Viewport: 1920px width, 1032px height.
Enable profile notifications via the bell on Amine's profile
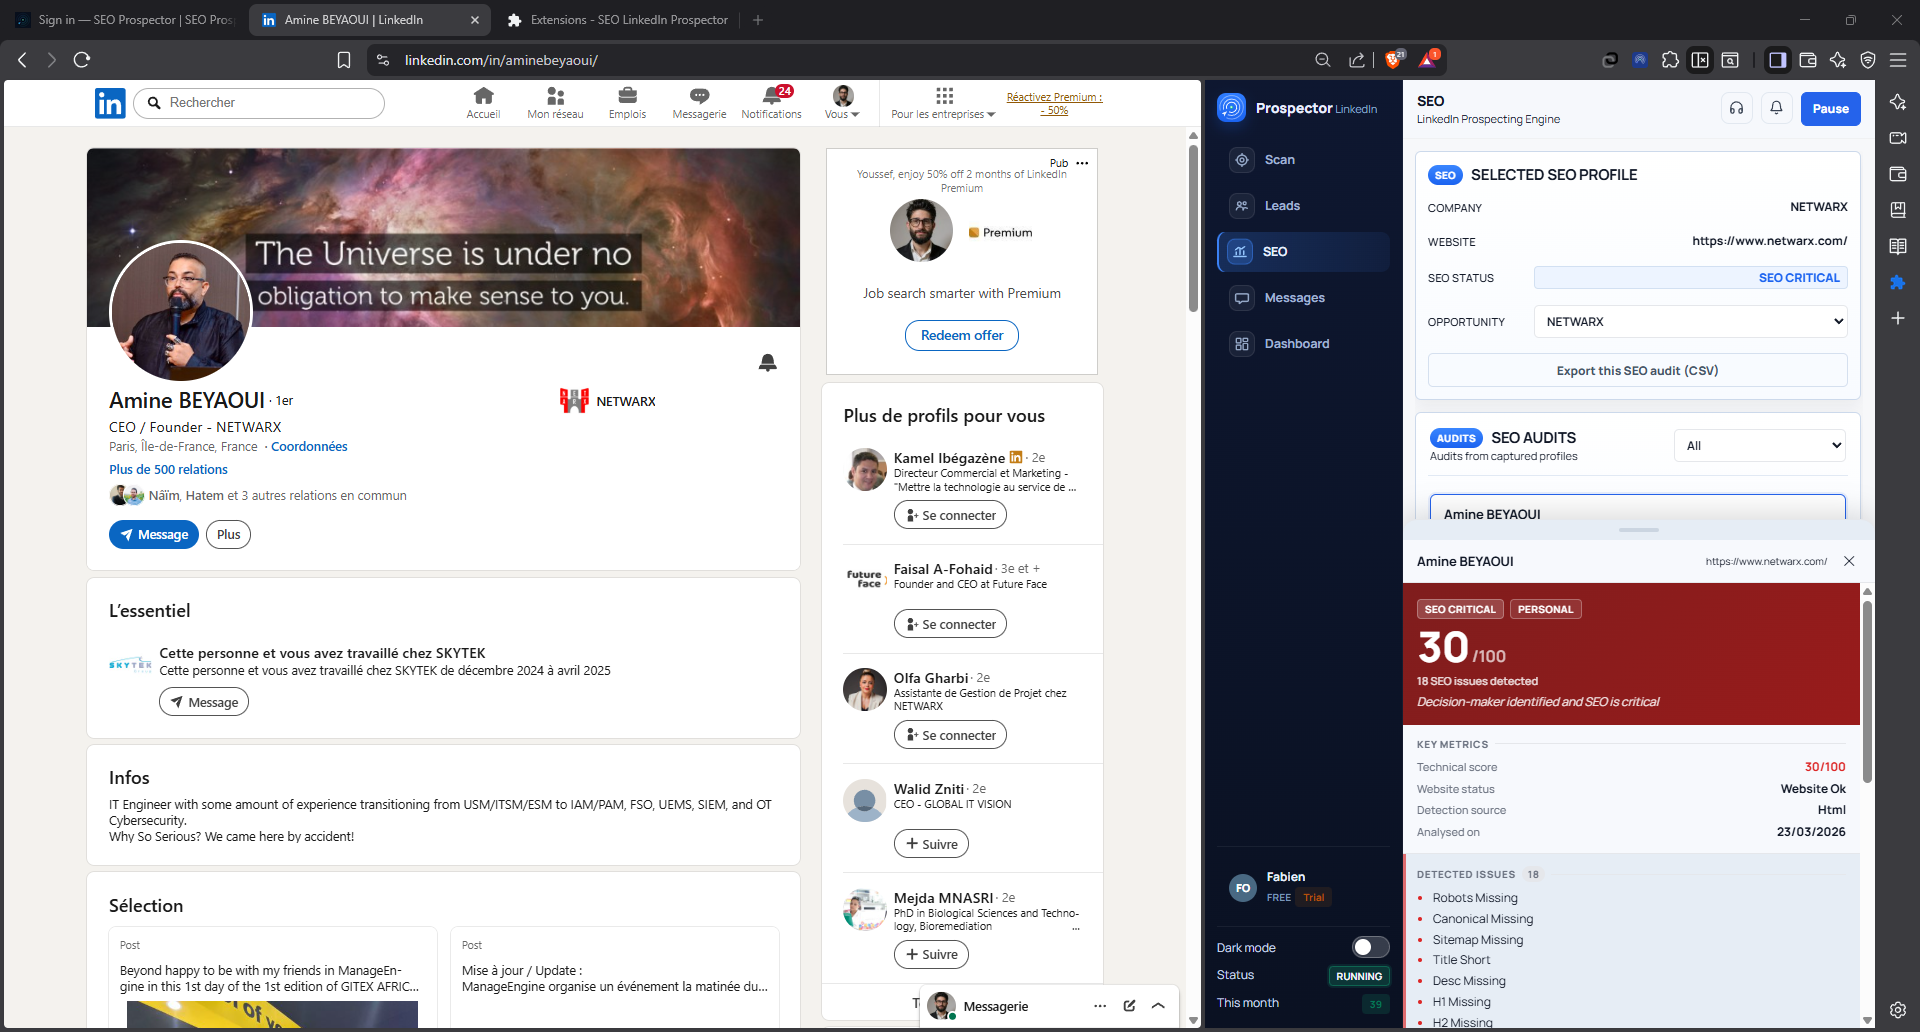point(767,363)
